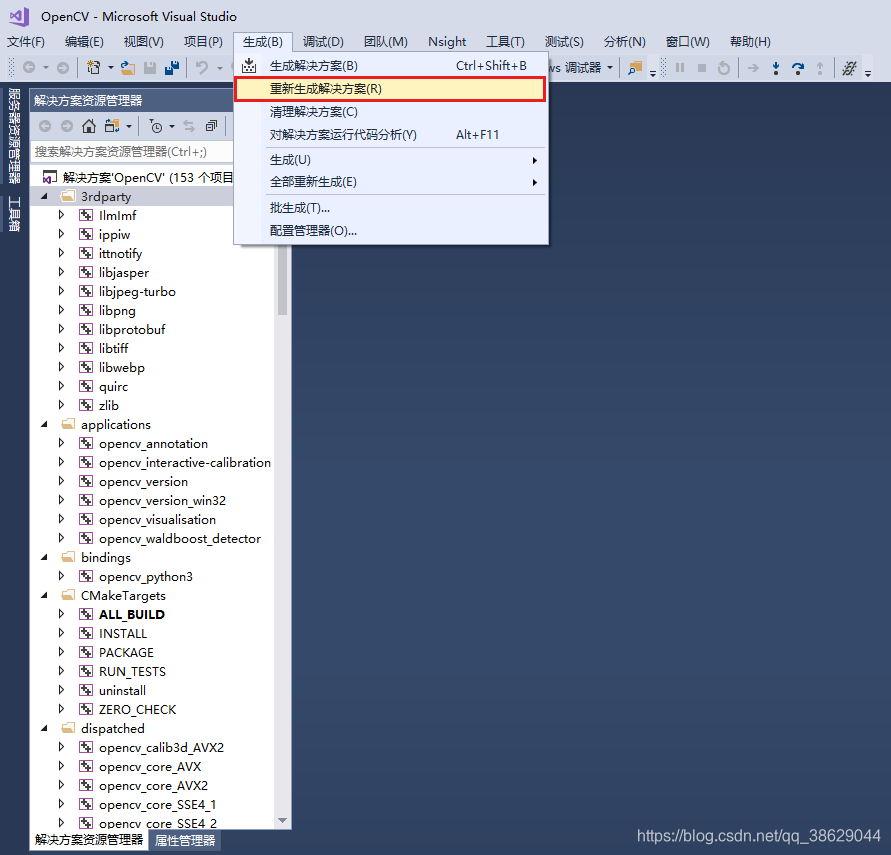
Task: Open the File (文件) menu
Action: coord(26,41)
